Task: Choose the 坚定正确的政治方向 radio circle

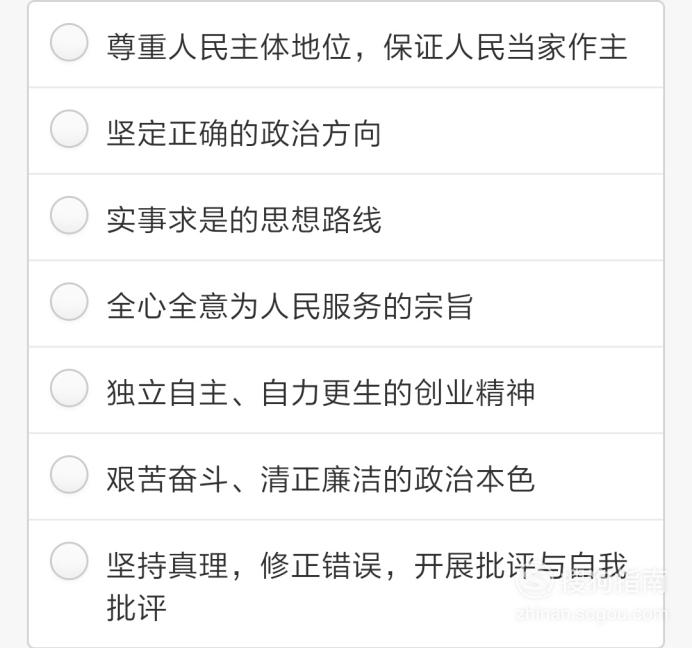Action: point(69,129)
